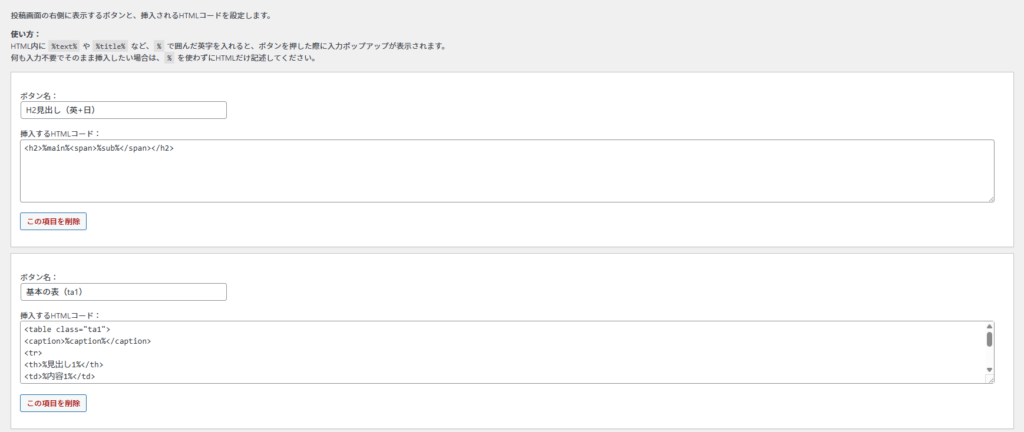Image resolution: width=1024 pixels, height=432 pixels.
Task: Click the %text% code example in instructions
Action: (64, 47)
